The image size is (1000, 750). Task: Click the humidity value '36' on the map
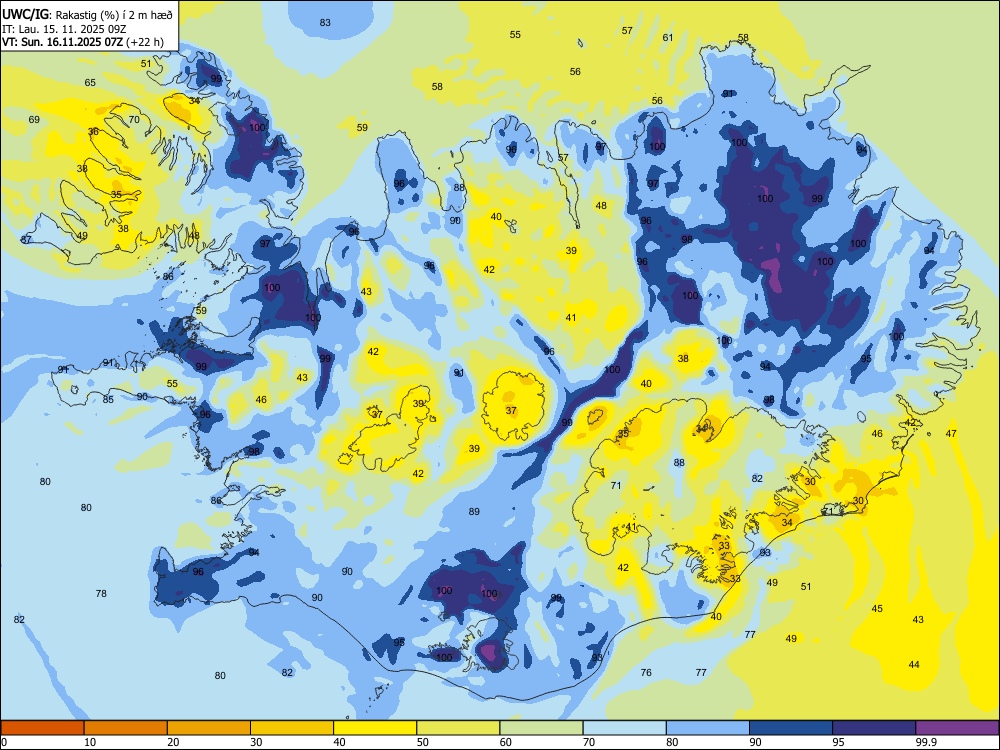93,131
